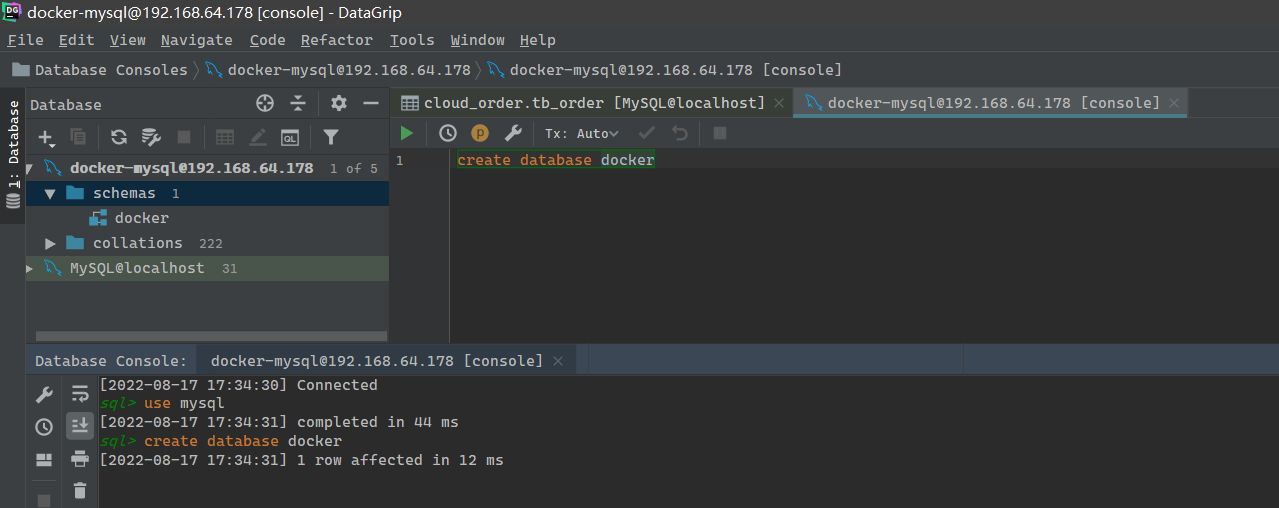This screenshot has width=1279, height=508.
Task: Toggle the 1: Database side tool window
Action: [13, 154]
